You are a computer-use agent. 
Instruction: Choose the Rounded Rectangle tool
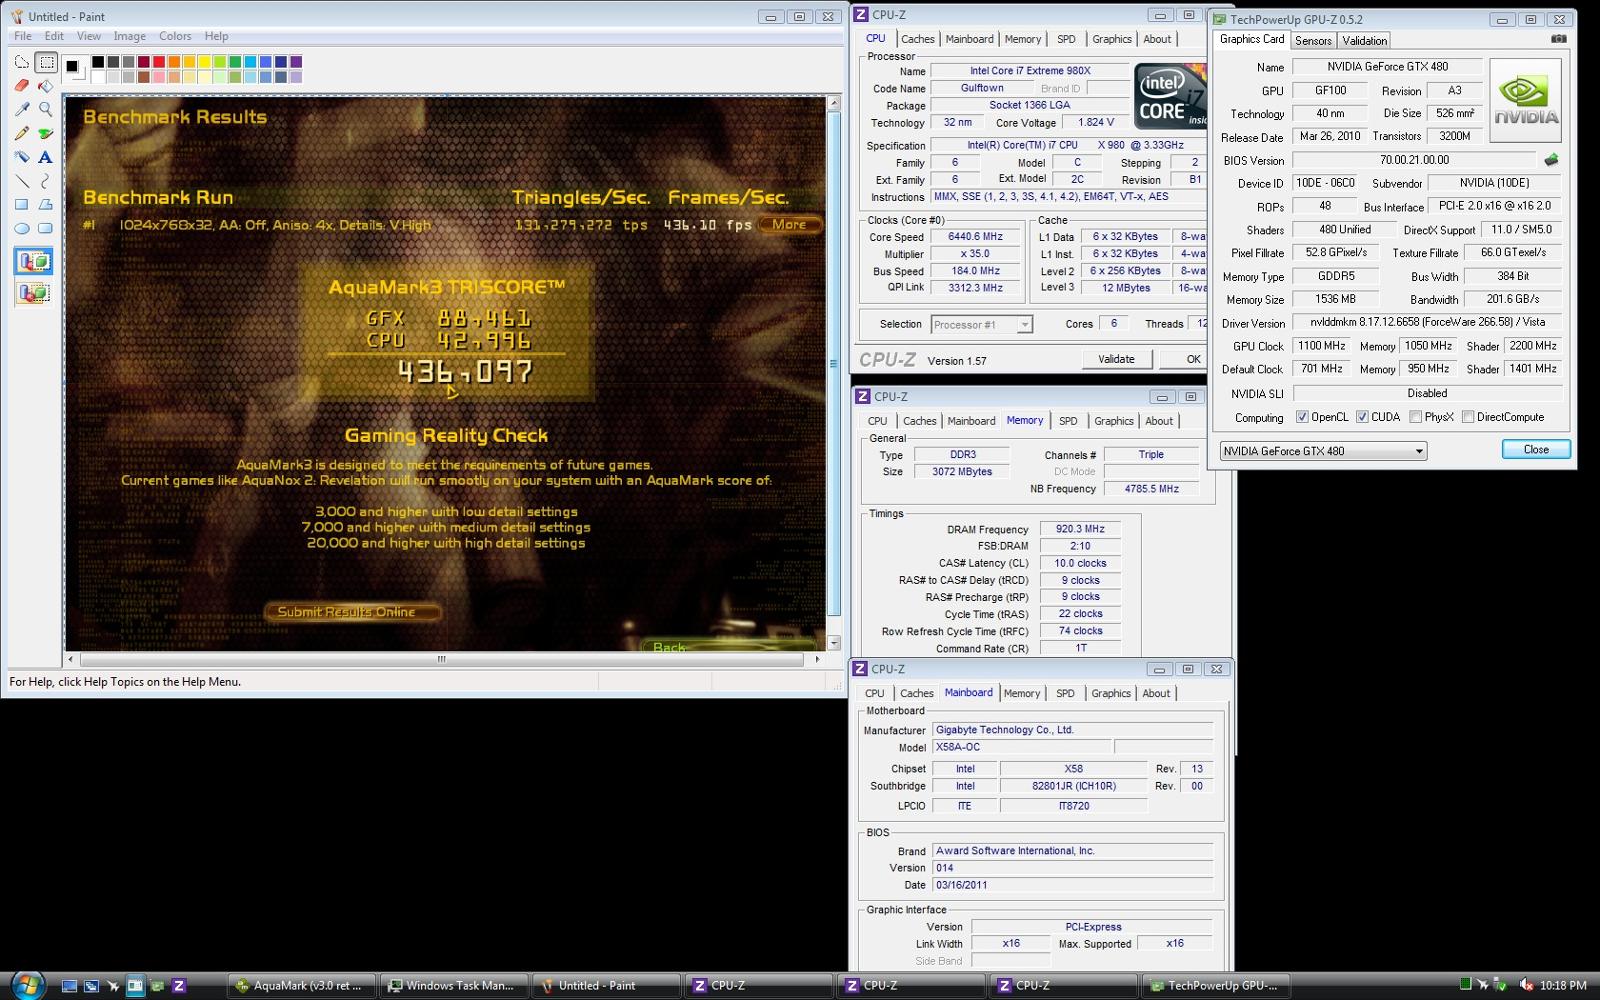pyautogui.click(x=46, y=228)
